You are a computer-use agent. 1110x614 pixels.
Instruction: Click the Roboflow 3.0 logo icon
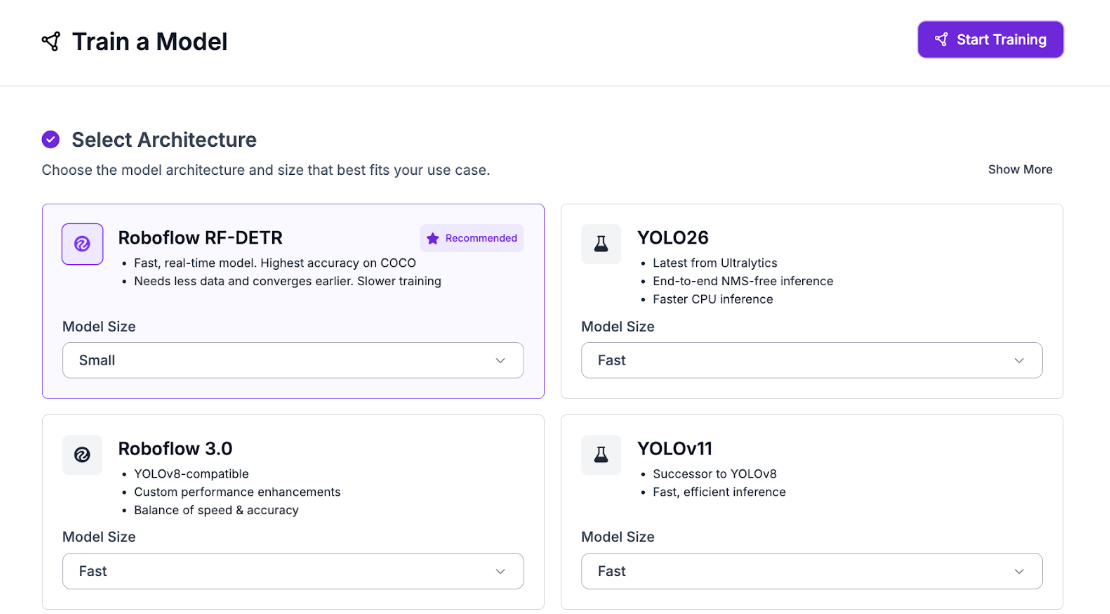pos(82,455)
